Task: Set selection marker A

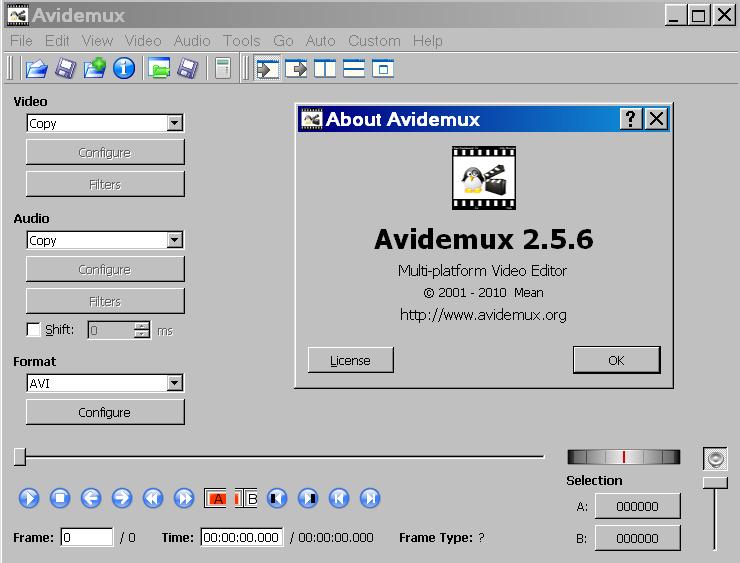Action: [215, 498]
